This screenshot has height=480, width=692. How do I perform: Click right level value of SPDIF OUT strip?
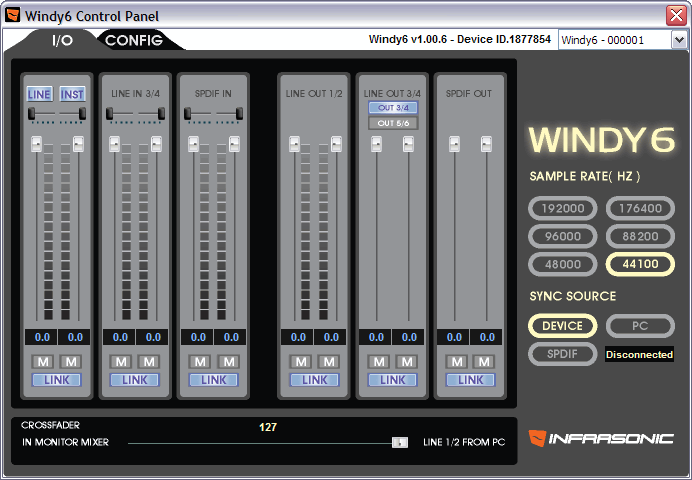486,337
